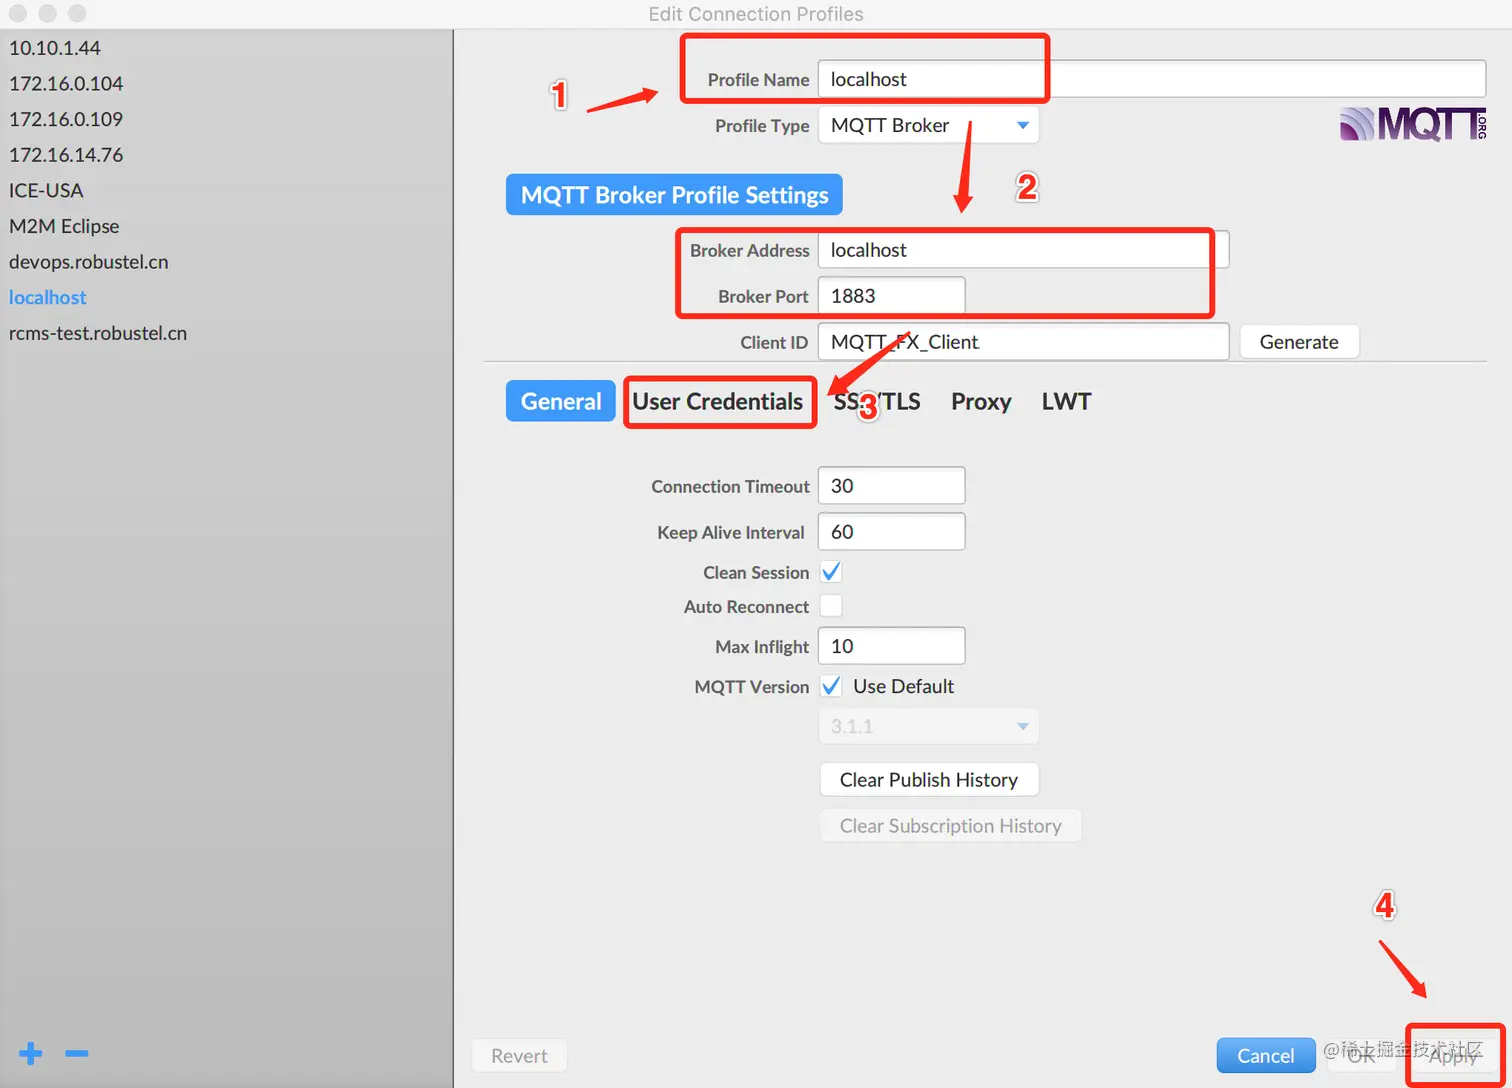Toggle the Clean Session checkbox

point(831,572)
